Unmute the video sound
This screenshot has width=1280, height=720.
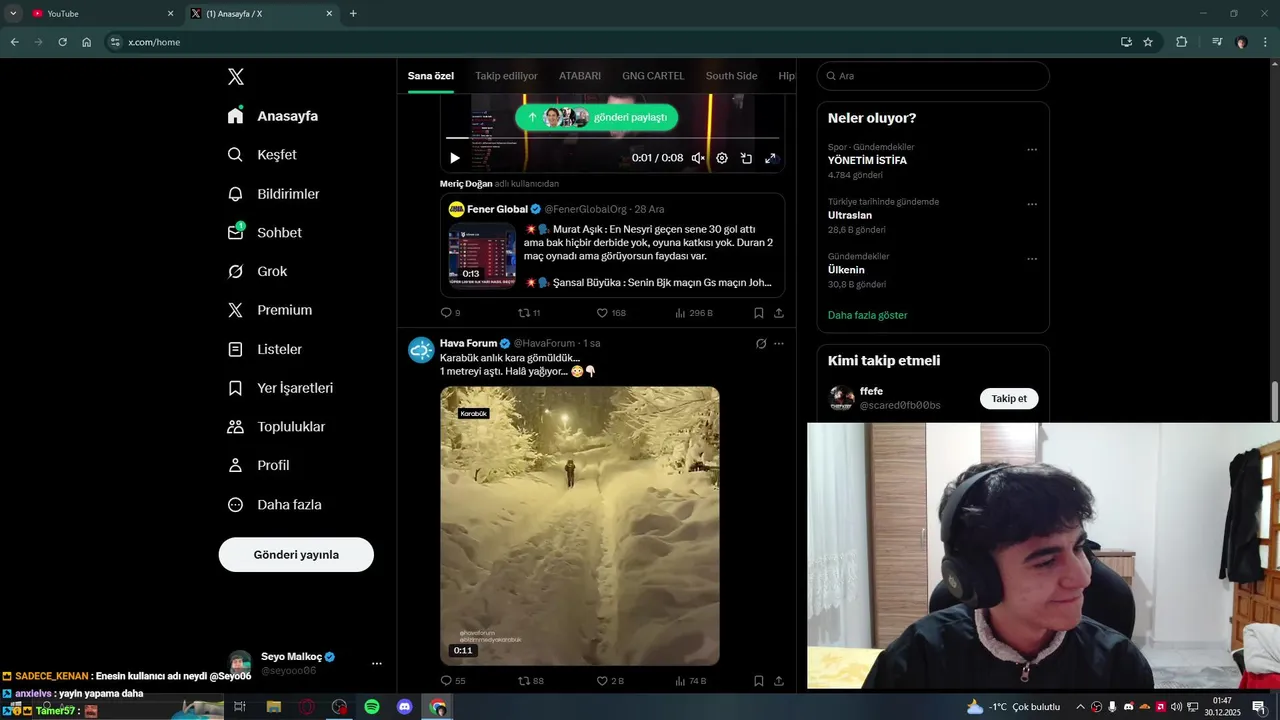coord(698,158)
